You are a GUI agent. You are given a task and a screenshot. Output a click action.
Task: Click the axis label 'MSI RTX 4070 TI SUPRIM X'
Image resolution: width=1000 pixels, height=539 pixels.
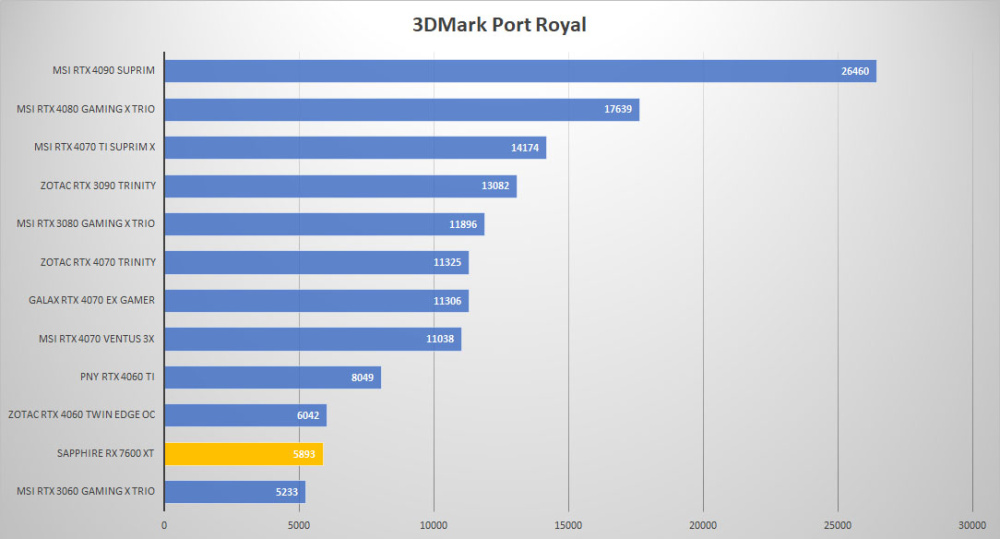click(94, 147)
